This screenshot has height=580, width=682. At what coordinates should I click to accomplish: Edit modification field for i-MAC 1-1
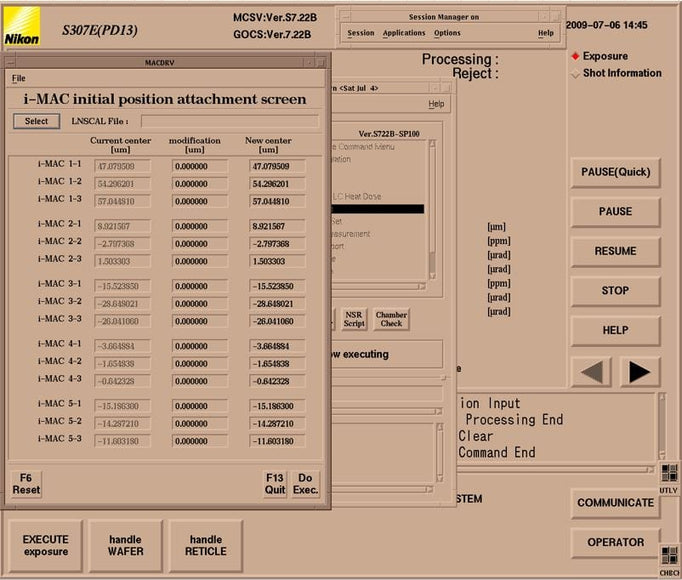pos(200,167)
